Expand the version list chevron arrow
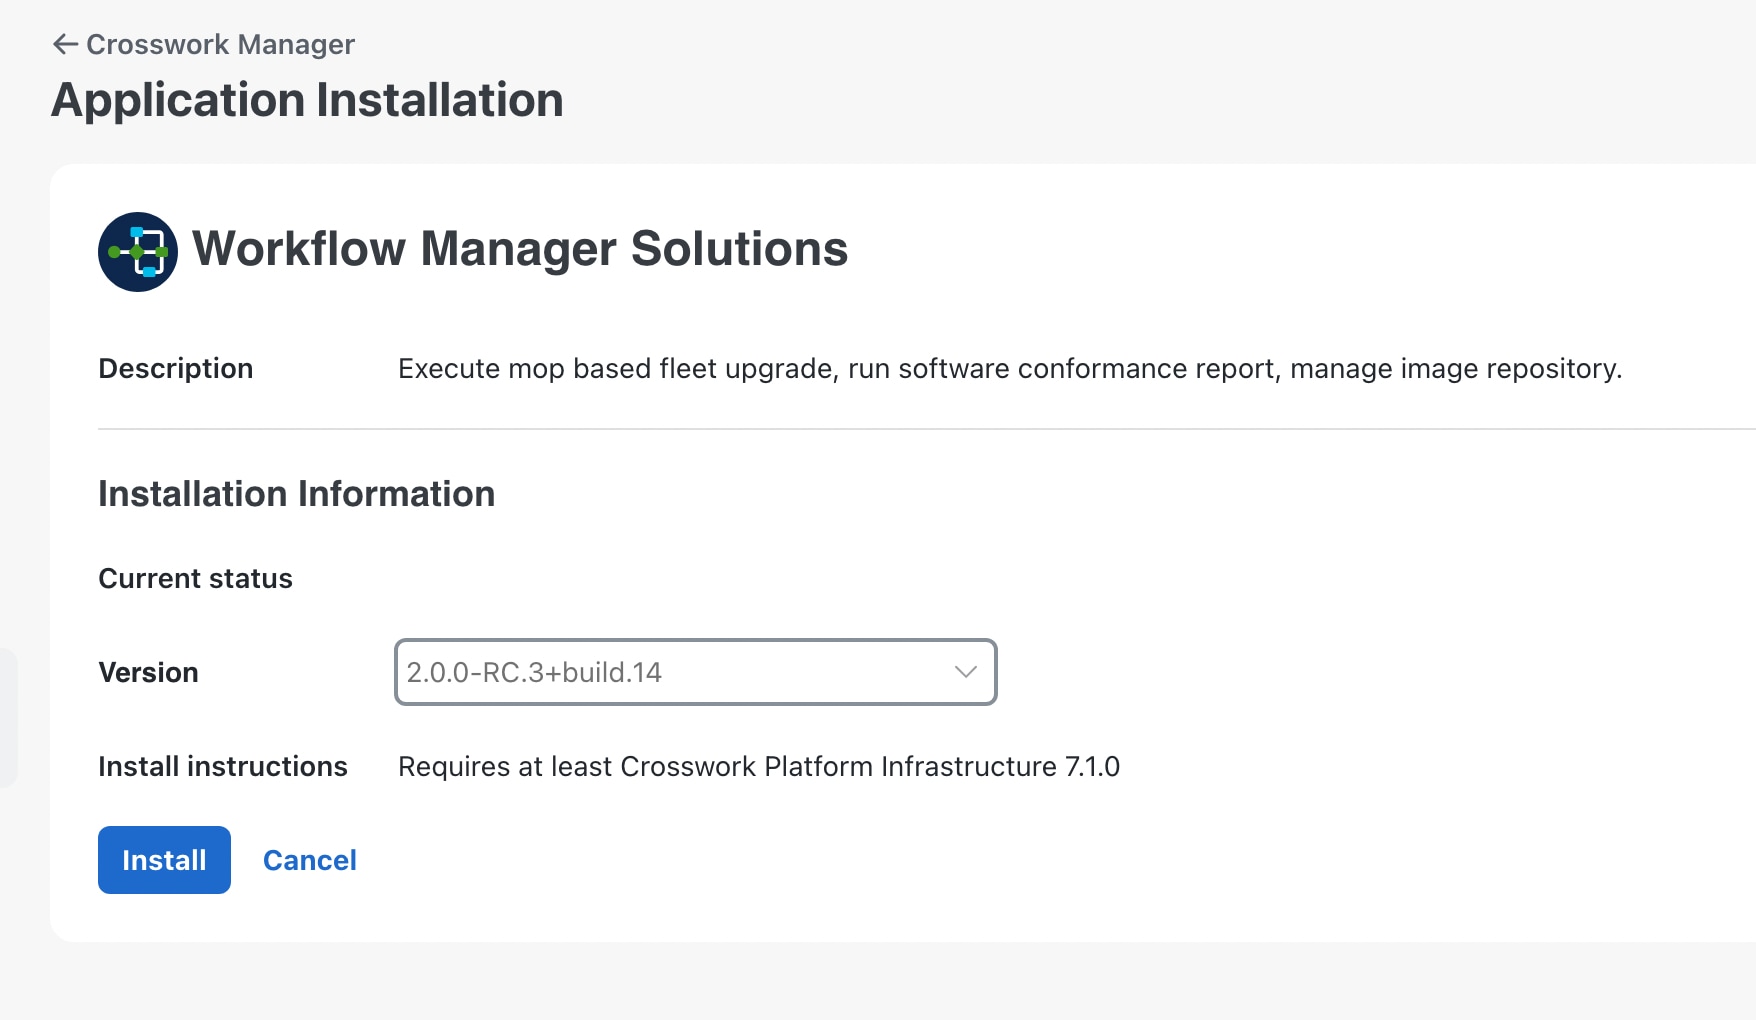Screen dimensions: 1756x1020 pyautogui.click(x=965, y=672)
